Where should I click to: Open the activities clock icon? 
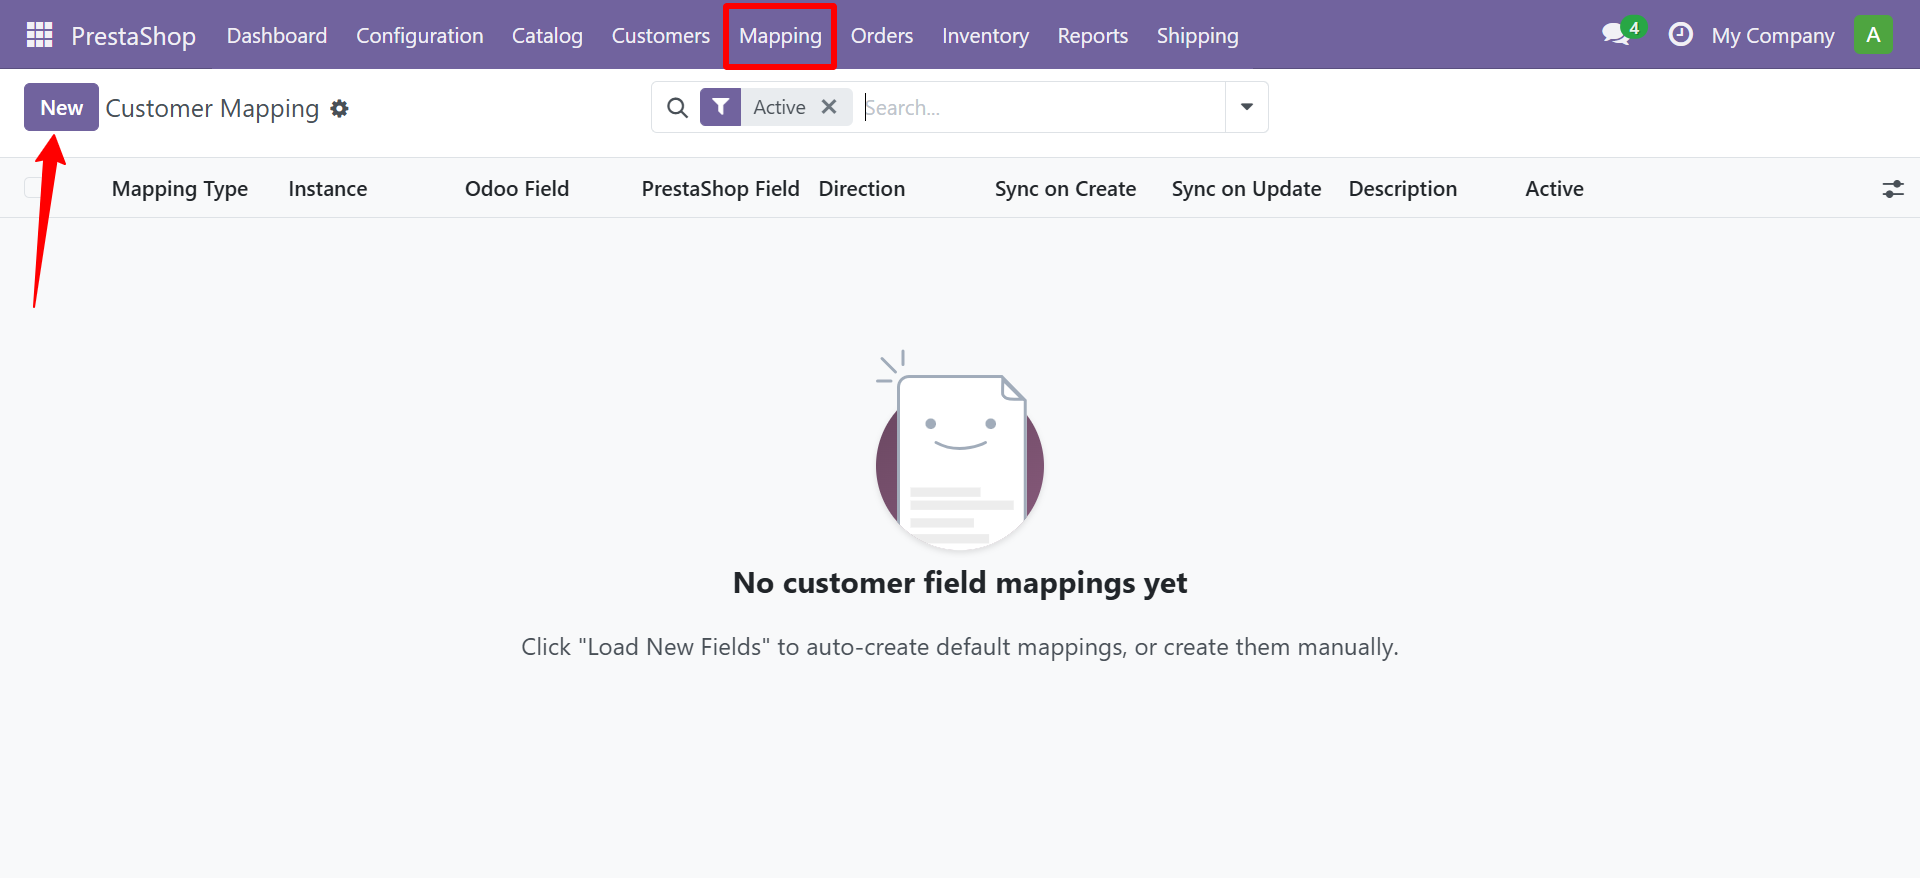[x=1681, y=35]
